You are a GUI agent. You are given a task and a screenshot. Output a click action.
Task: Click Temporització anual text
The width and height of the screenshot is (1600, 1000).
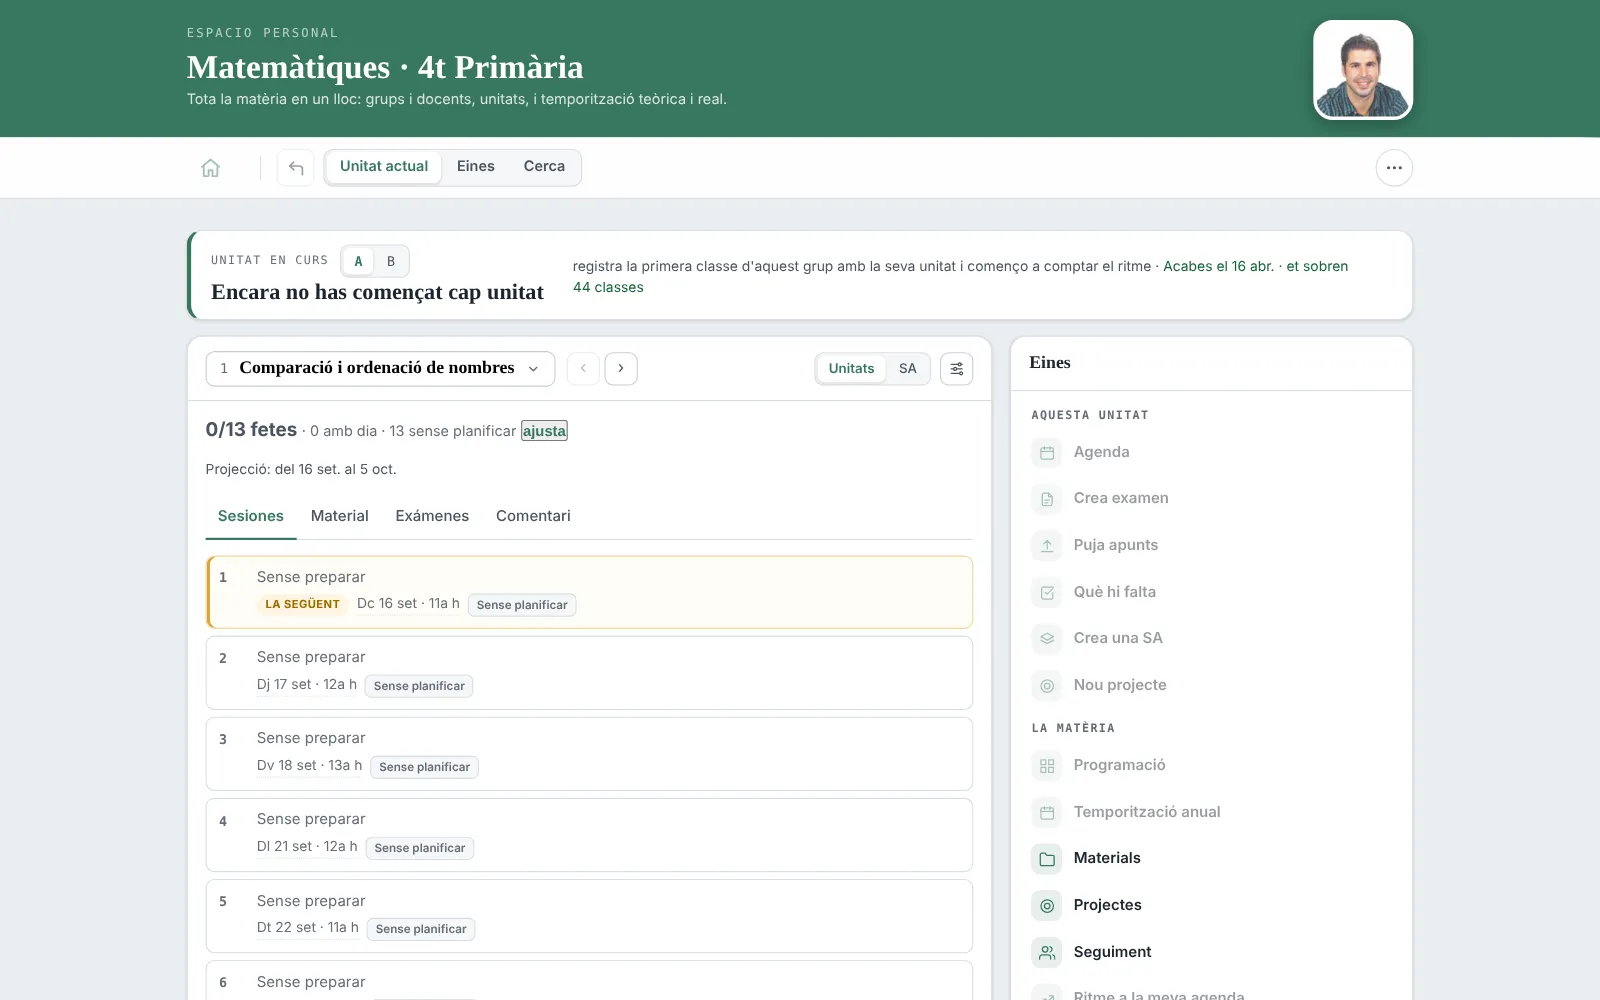(1147, 813)
